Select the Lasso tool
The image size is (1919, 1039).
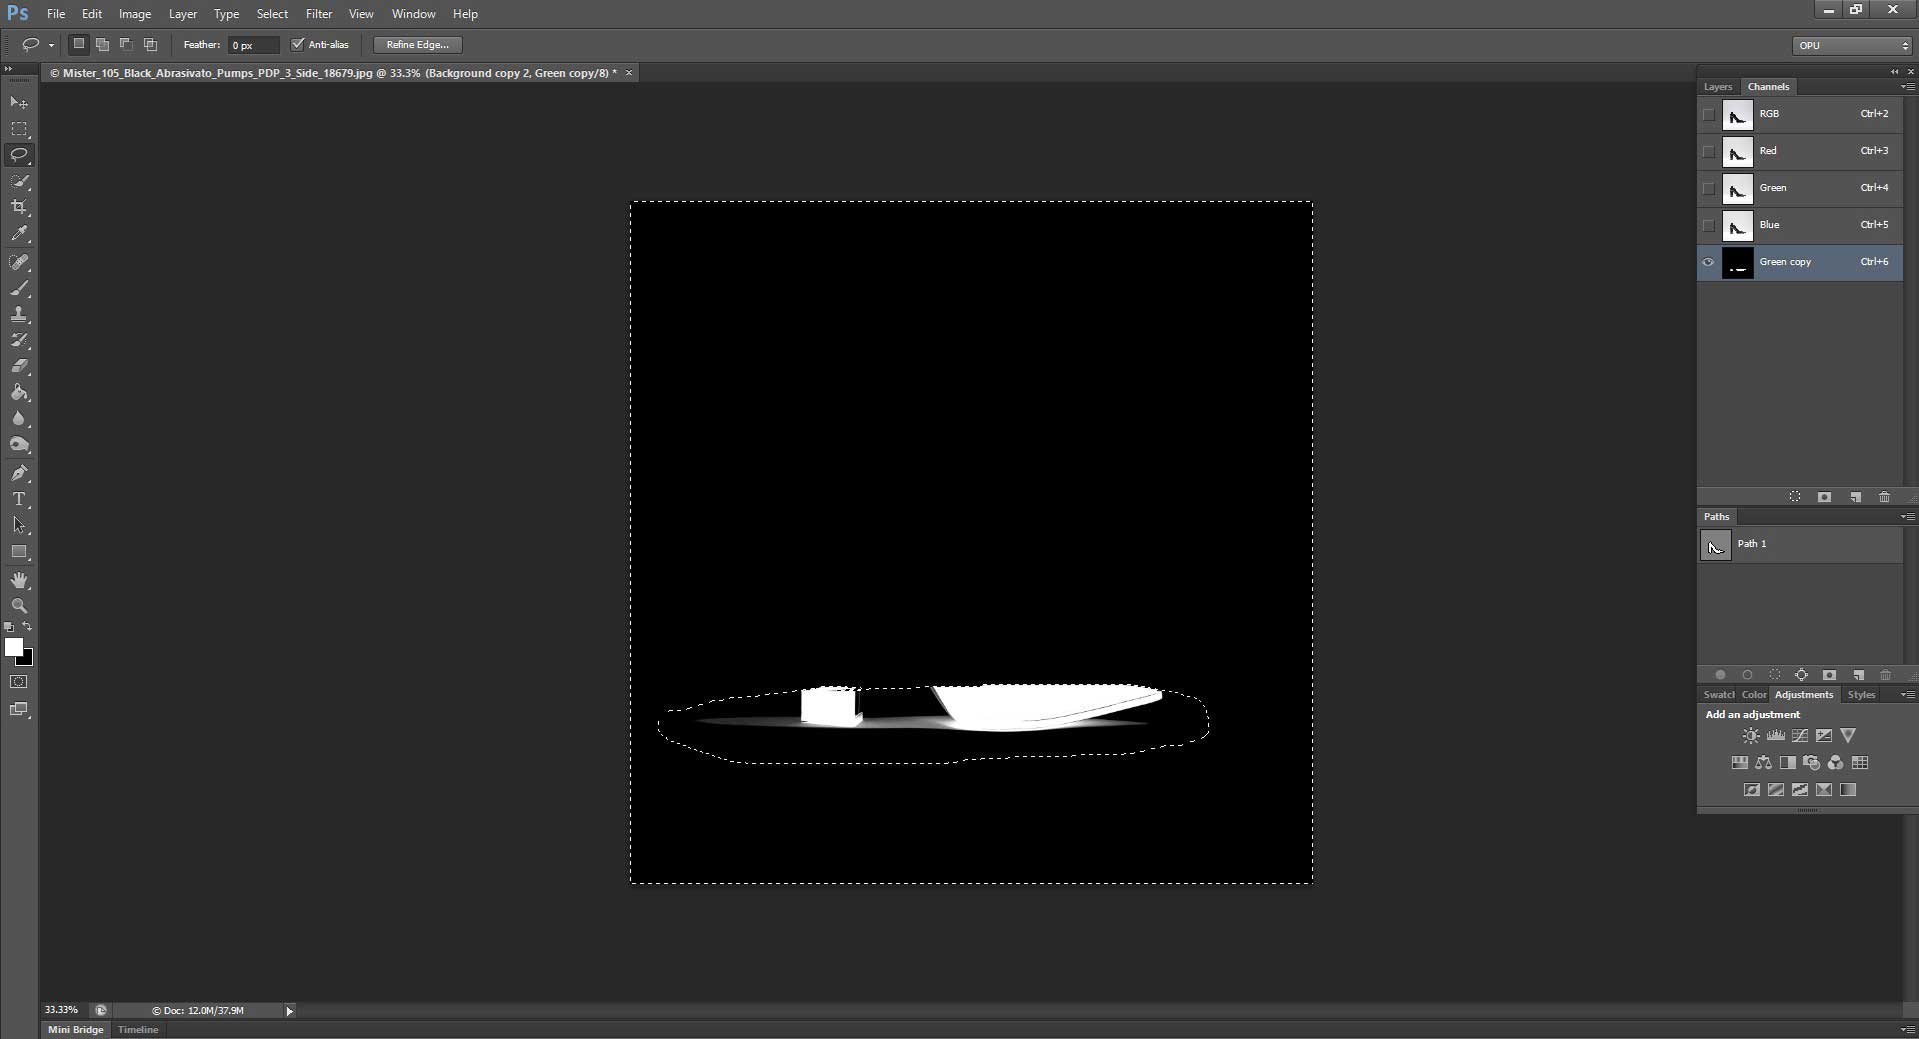(x=19, y=154)
